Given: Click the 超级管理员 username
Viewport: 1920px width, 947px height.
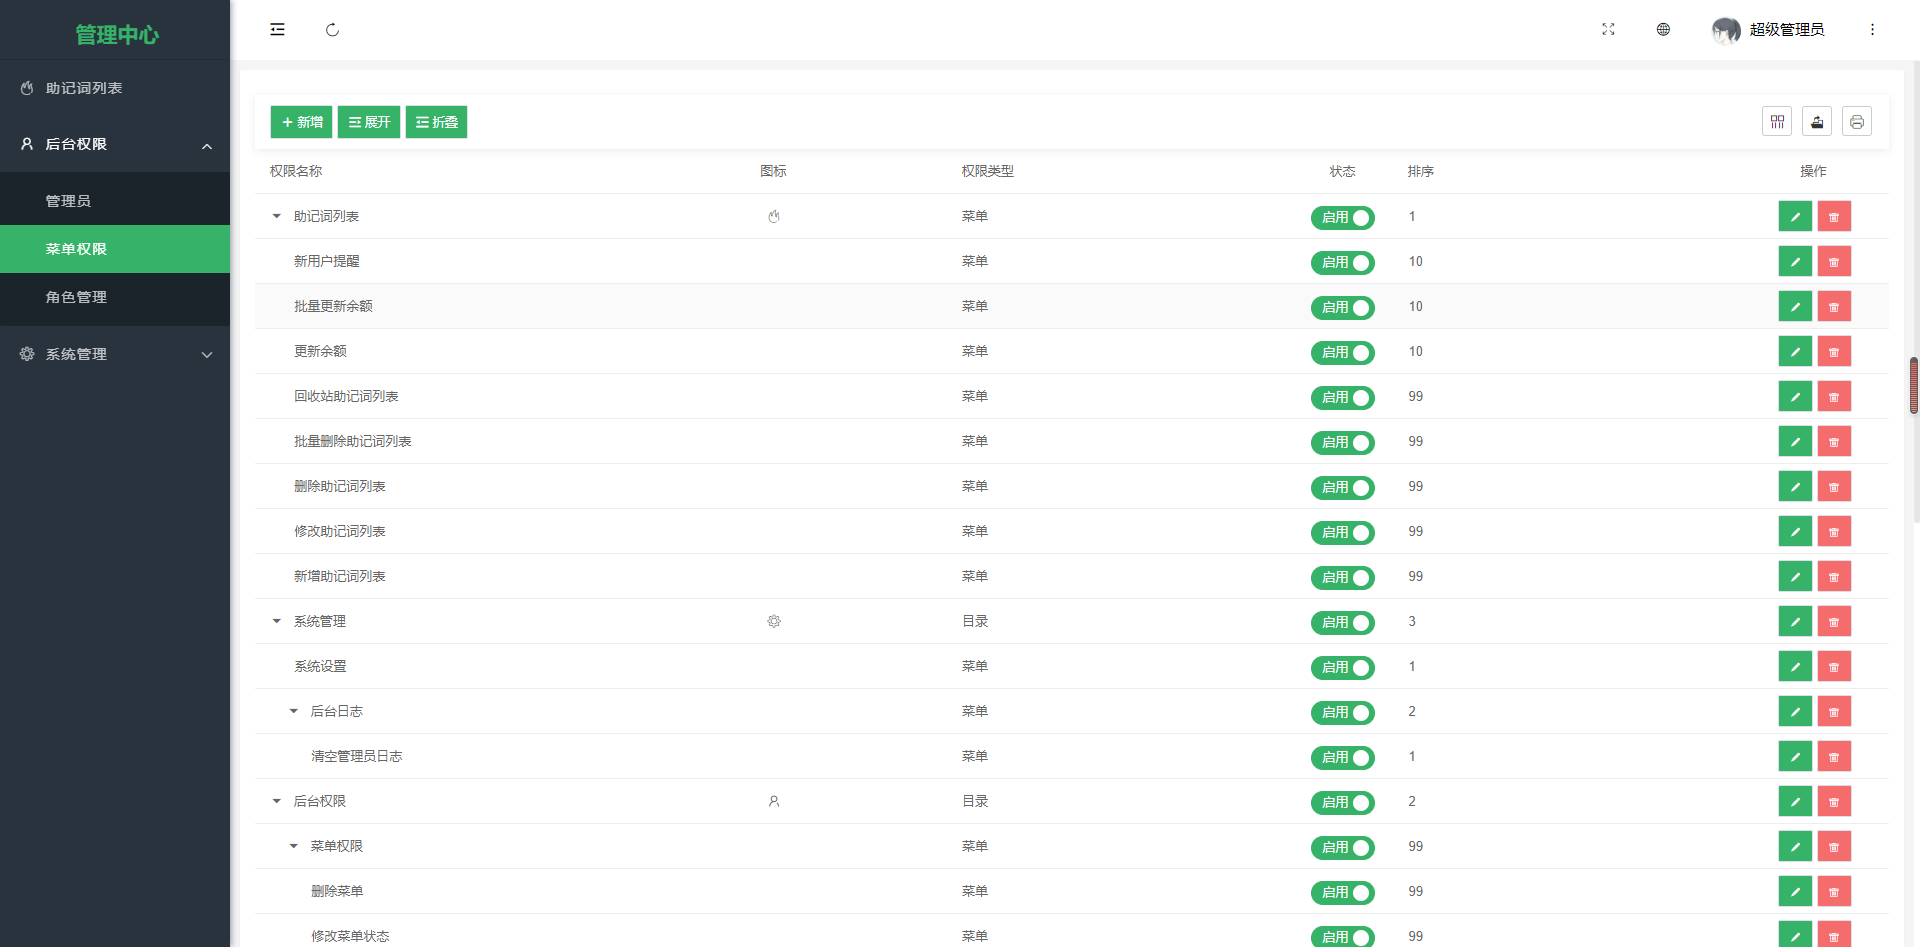Looking at the screenshot, I should tap(1787, 30).
